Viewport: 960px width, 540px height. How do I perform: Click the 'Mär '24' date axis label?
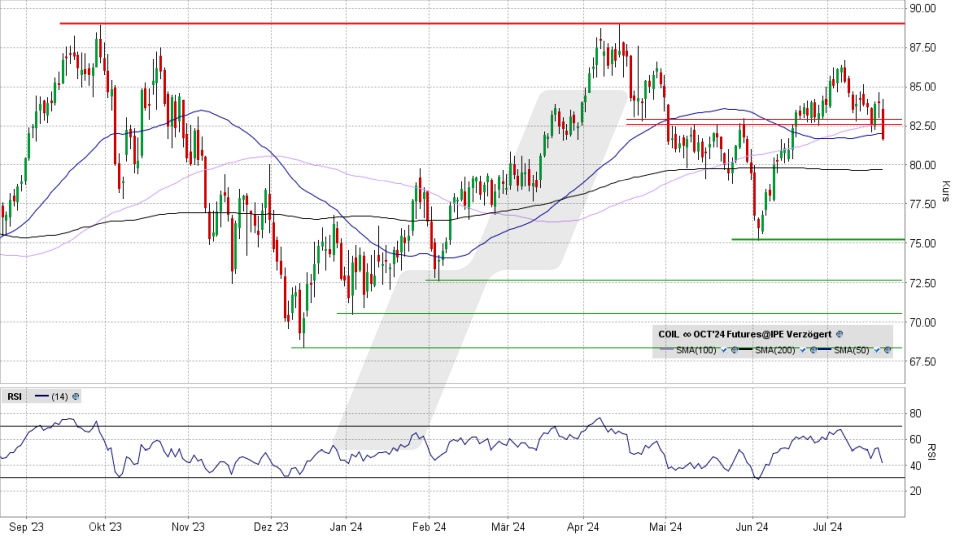tap(508, 527)
